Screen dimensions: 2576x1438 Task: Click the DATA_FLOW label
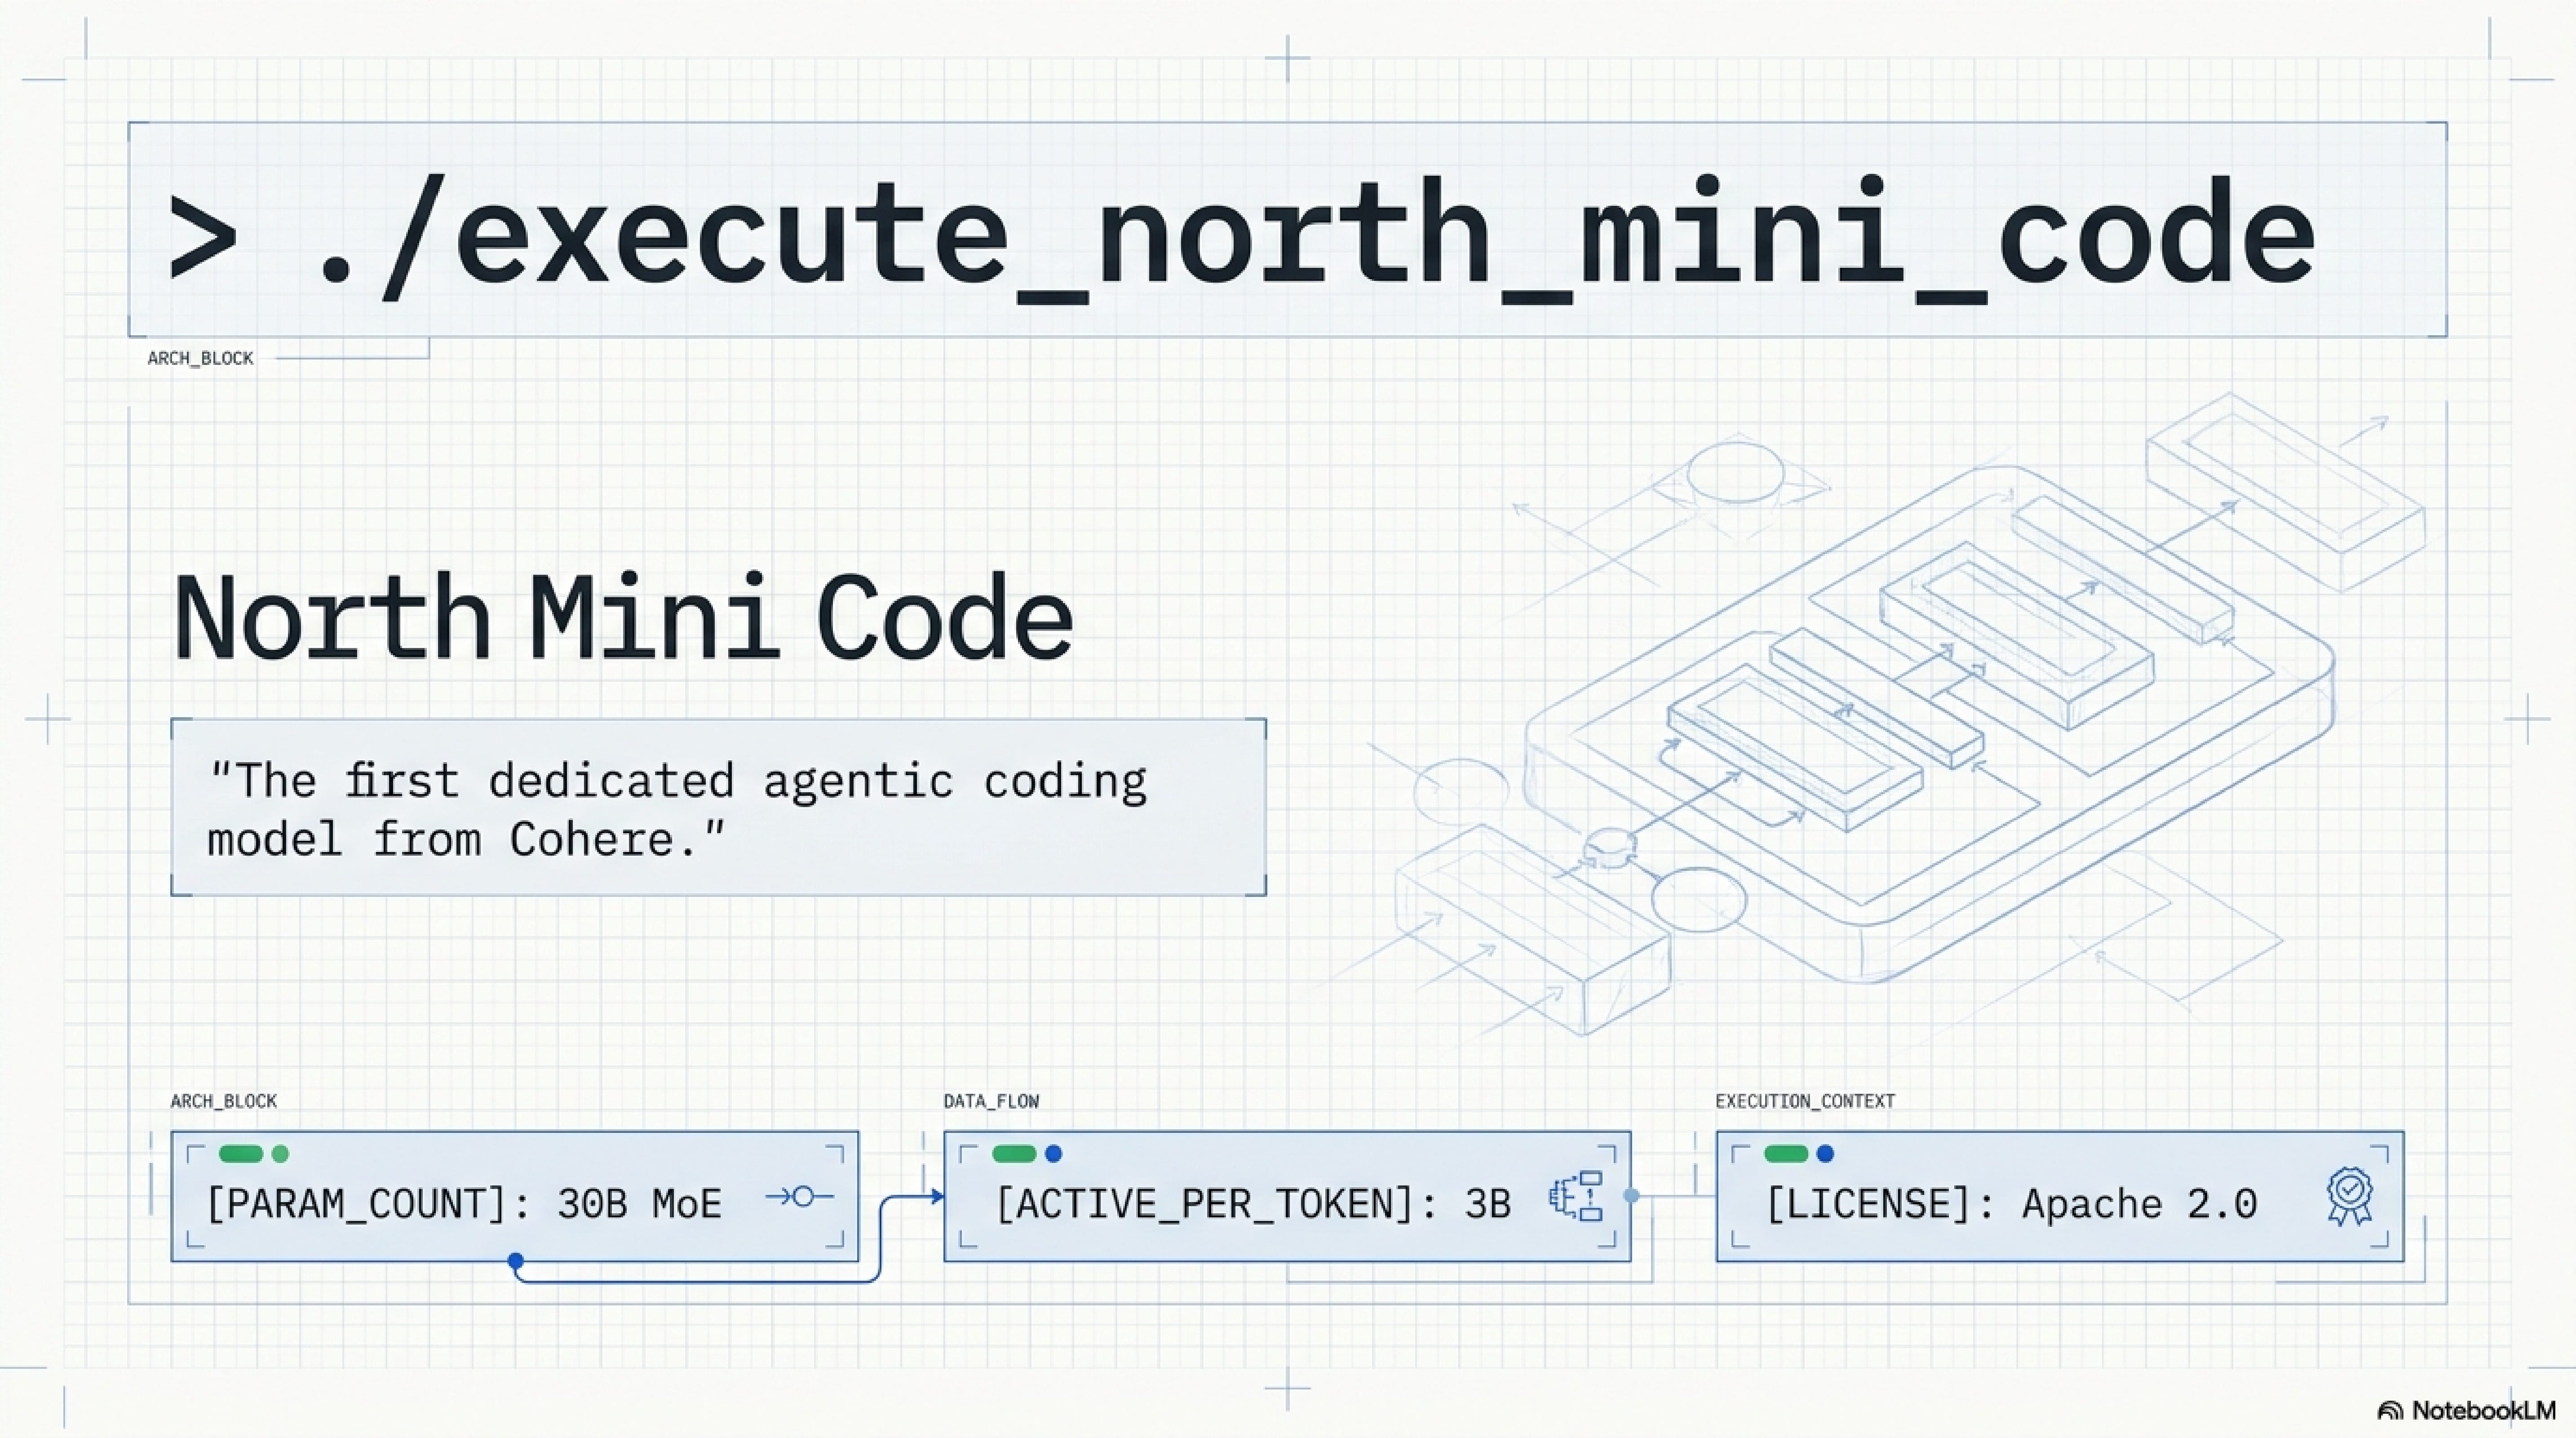tap(991, 1101)
